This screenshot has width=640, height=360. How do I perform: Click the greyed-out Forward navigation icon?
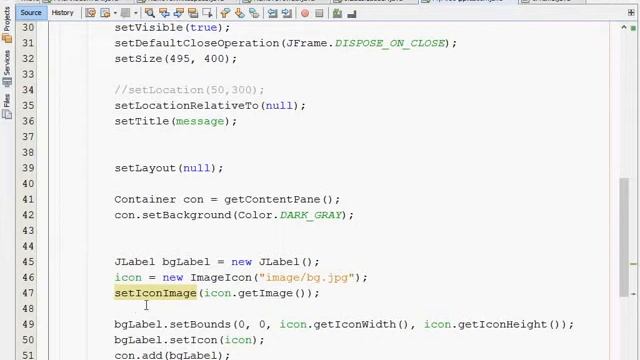(126, 13)
